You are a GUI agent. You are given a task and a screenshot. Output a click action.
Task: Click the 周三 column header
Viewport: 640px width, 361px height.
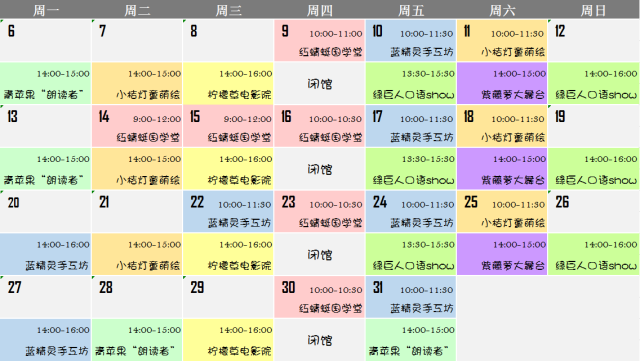pos(229,10)
